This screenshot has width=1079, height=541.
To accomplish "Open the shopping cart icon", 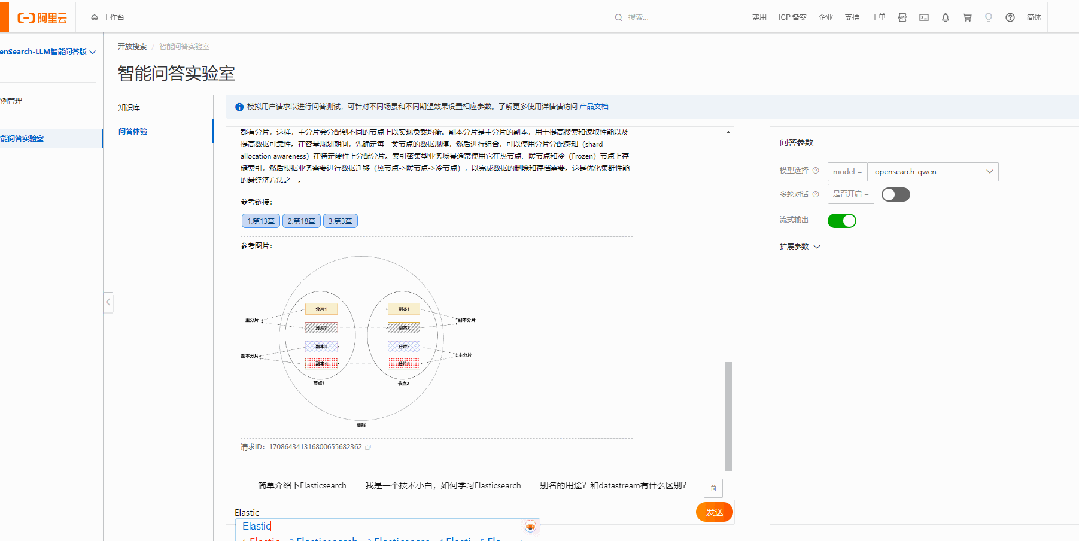I will coord(967,17).
